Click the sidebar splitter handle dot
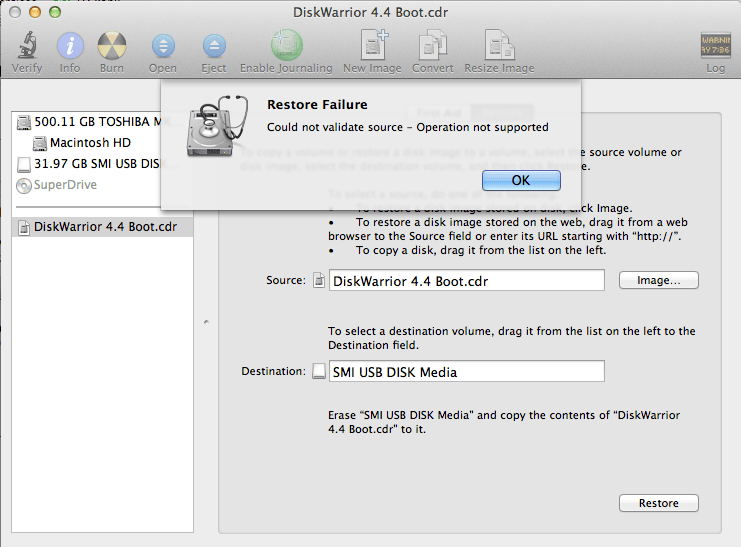741x547 pixels. coord(206,322)
